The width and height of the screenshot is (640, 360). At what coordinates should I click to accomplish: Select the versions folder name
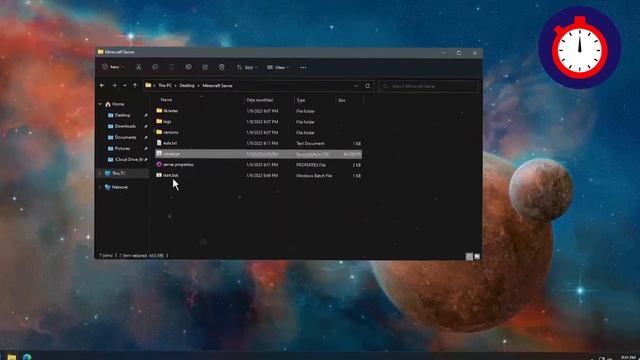[x=171, y=132]
